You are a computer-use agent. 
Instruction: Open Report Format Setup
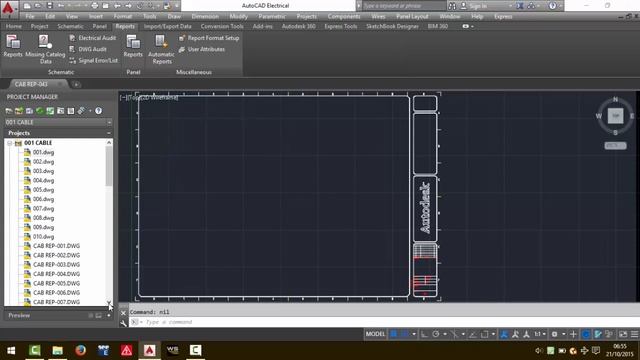pyautogui.click(x=209, y=38)
